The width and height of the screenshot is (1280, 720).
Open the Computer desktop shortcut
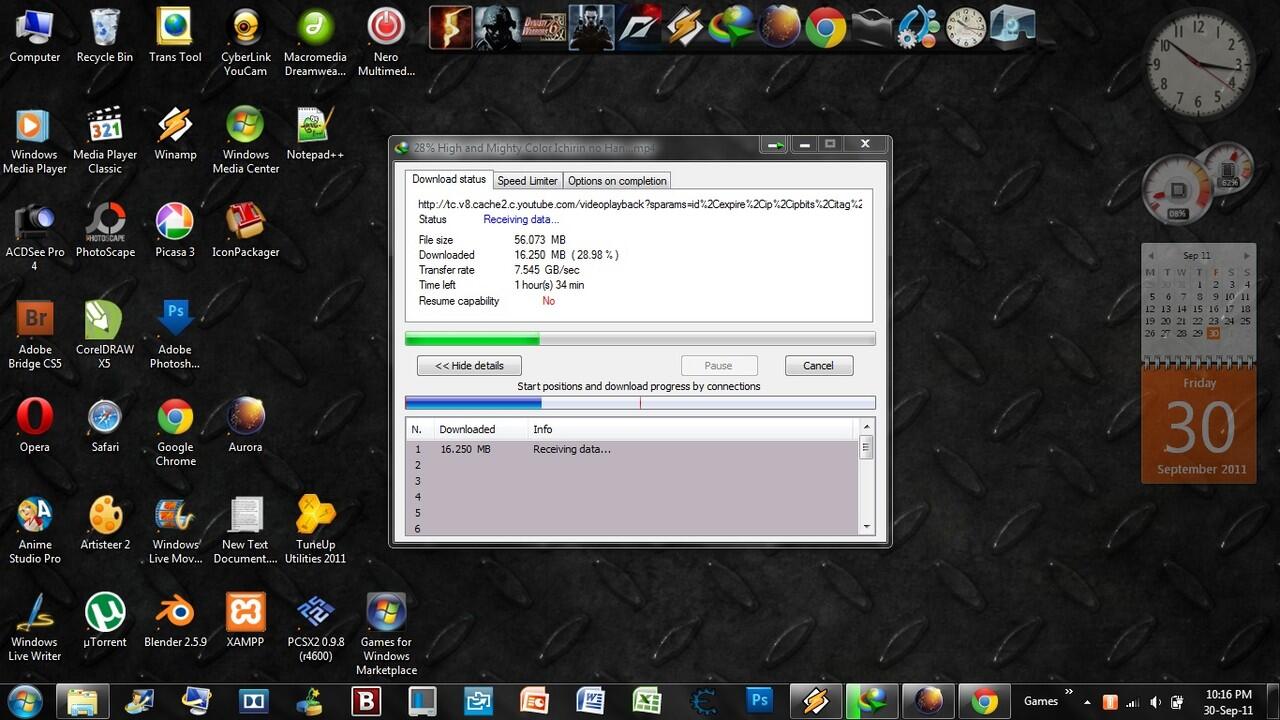[35, 35]
